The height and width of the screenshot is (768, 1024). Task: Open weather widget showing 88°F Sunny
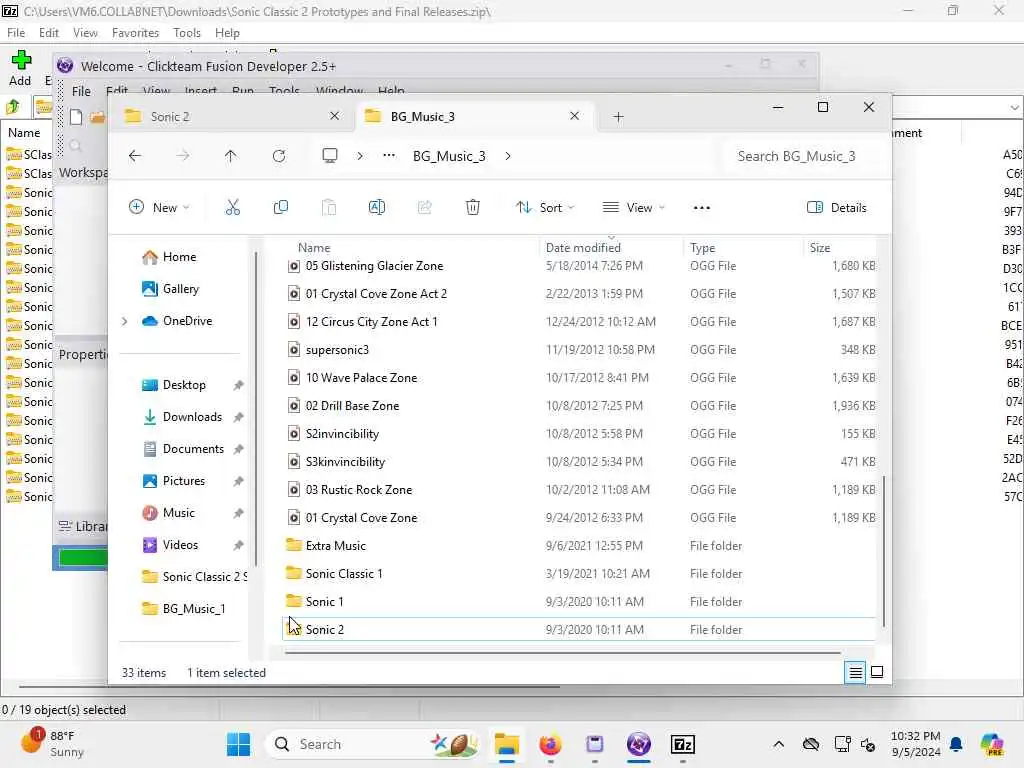click(x=54, y=744)
